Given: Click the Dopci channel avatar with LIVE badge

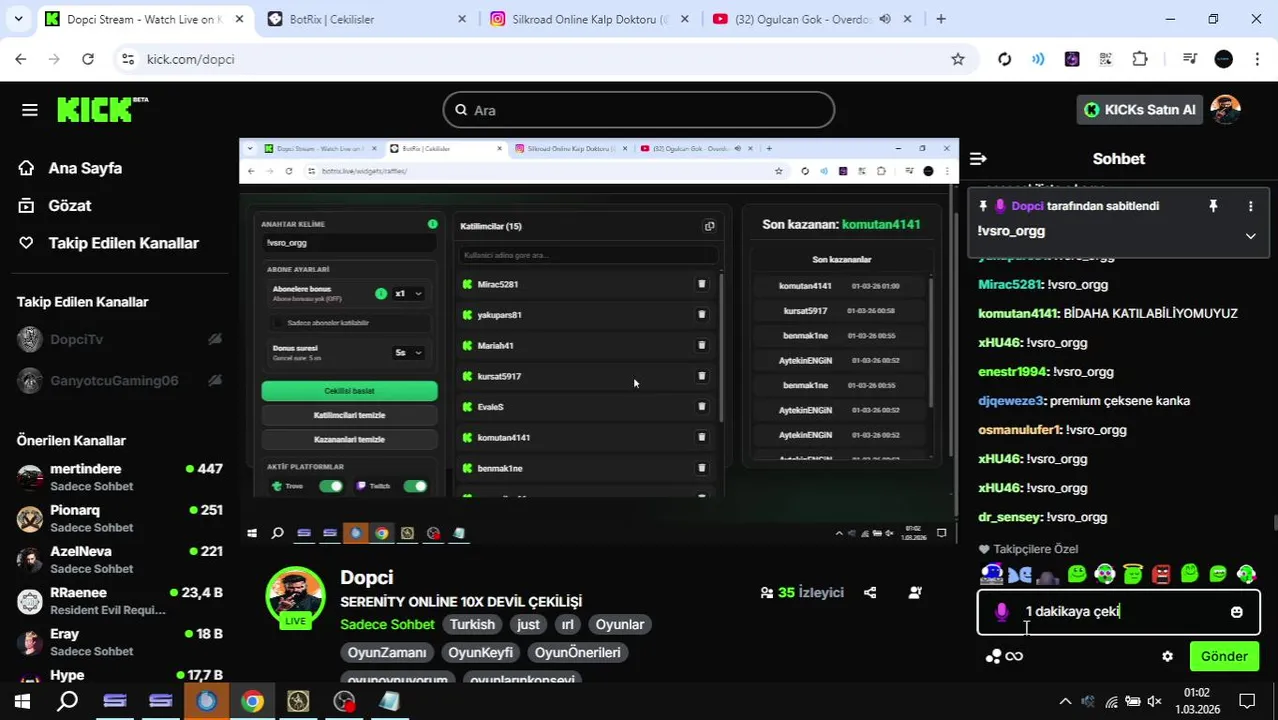Looking at the screenshot, I should pos(295,597).
